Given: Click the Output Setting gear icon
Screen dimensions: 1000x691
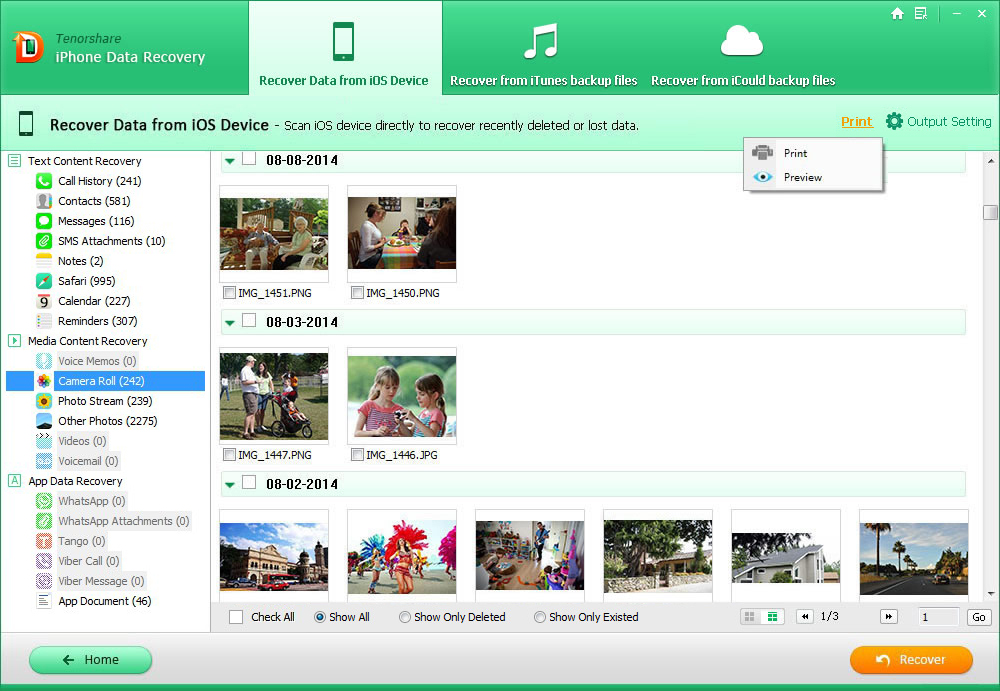Looking at the screenshot, I should (x=894, y=121).
